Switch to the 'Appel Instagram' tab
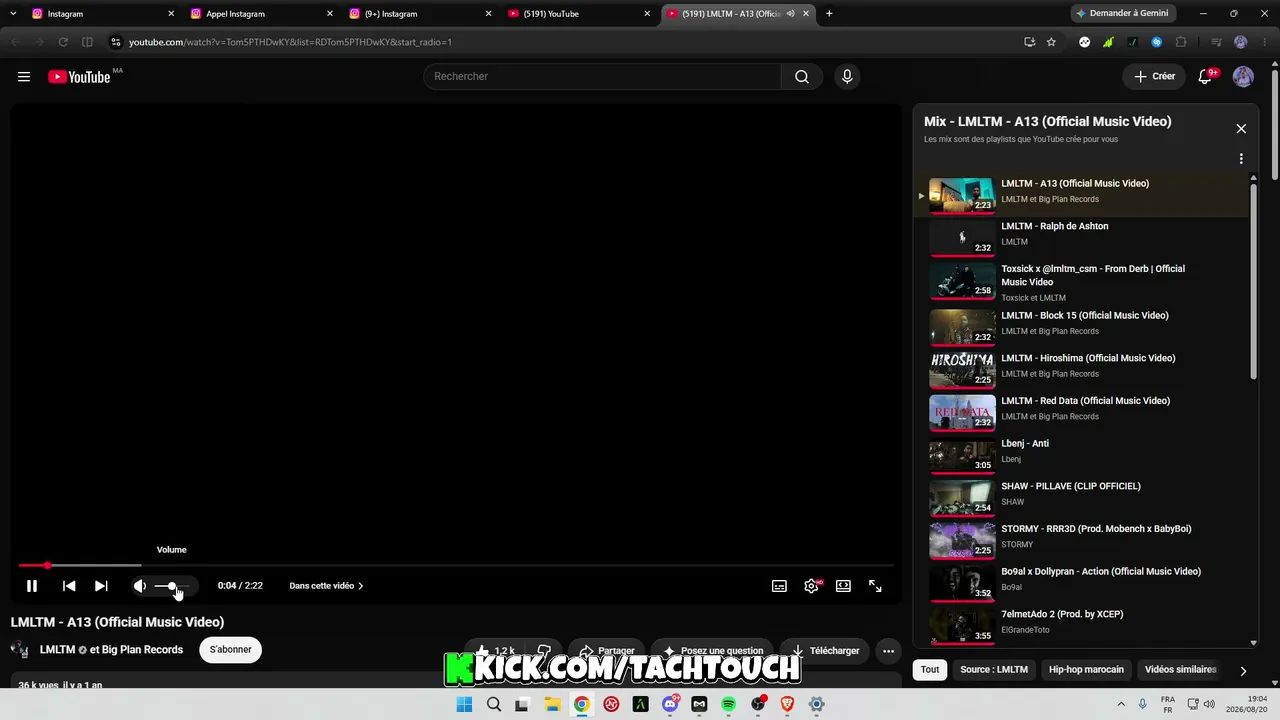This screenshot has width=1280, height=720. (x=262, y=14)
